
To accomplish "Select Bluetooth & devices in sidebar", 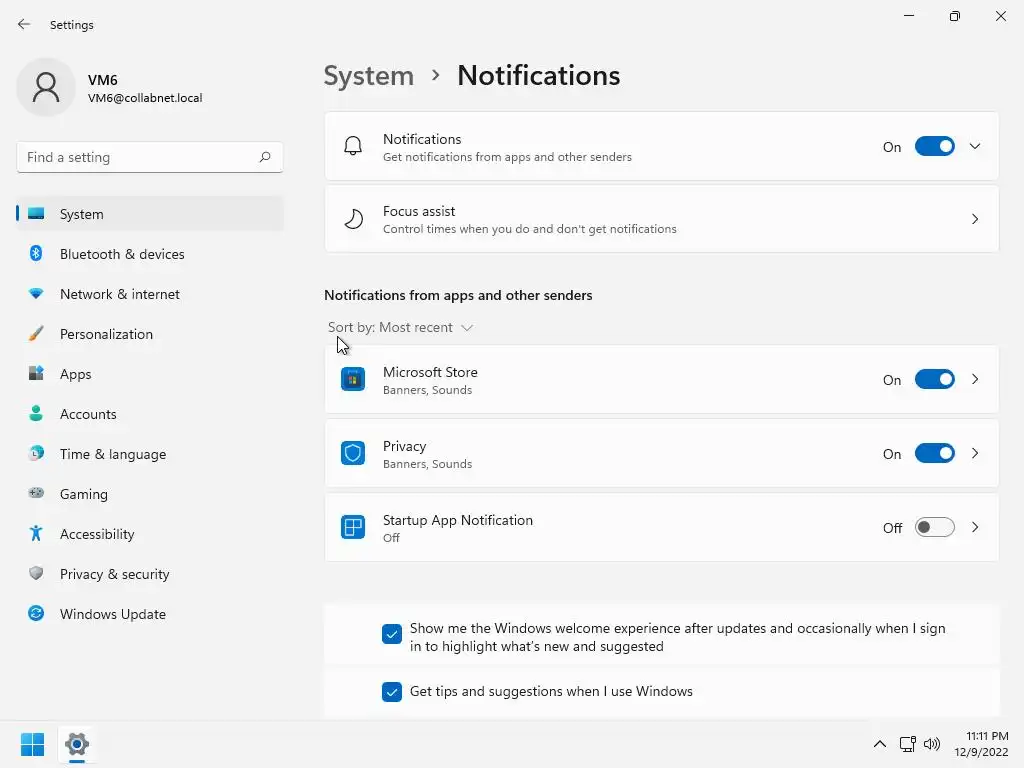I will 122,254.
